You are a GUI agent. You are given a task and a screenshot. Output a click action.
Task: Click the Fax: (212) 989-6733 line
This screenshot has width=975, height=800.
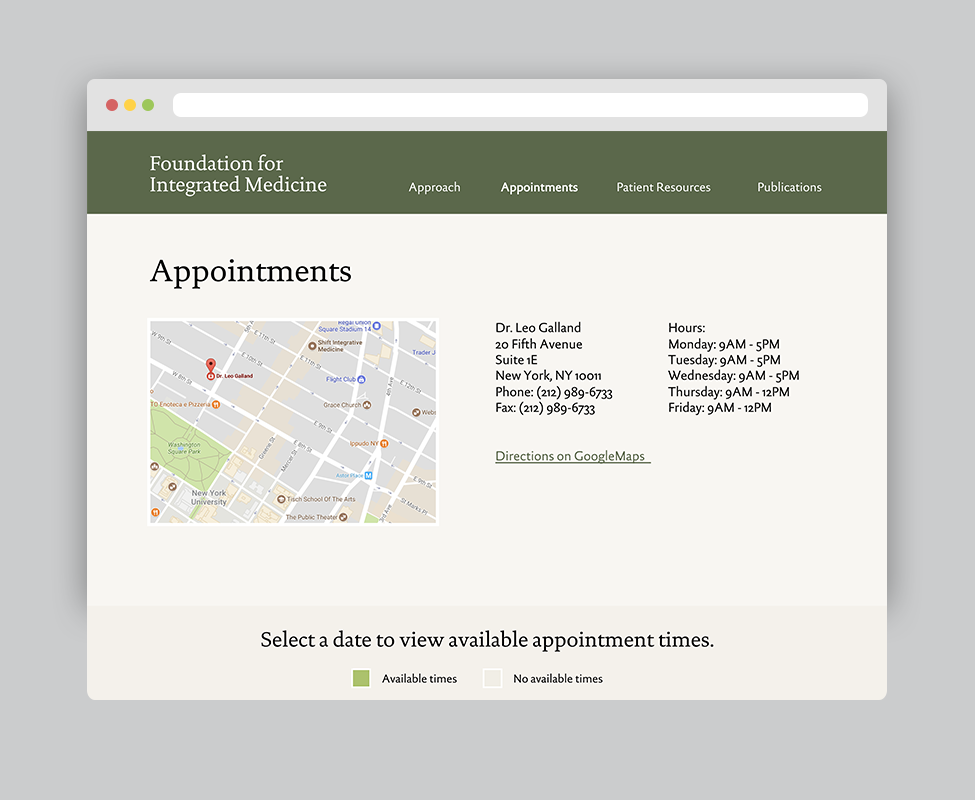click(x=545, y=408)
